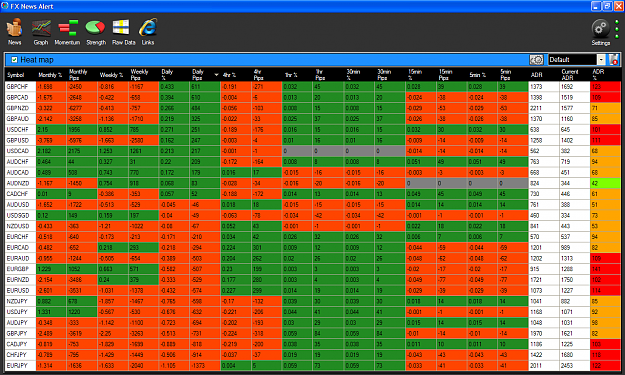The height and width of the screenshot is (375, 625).
Task: Minimize the FX News Alert window
Action: (596, 6)
